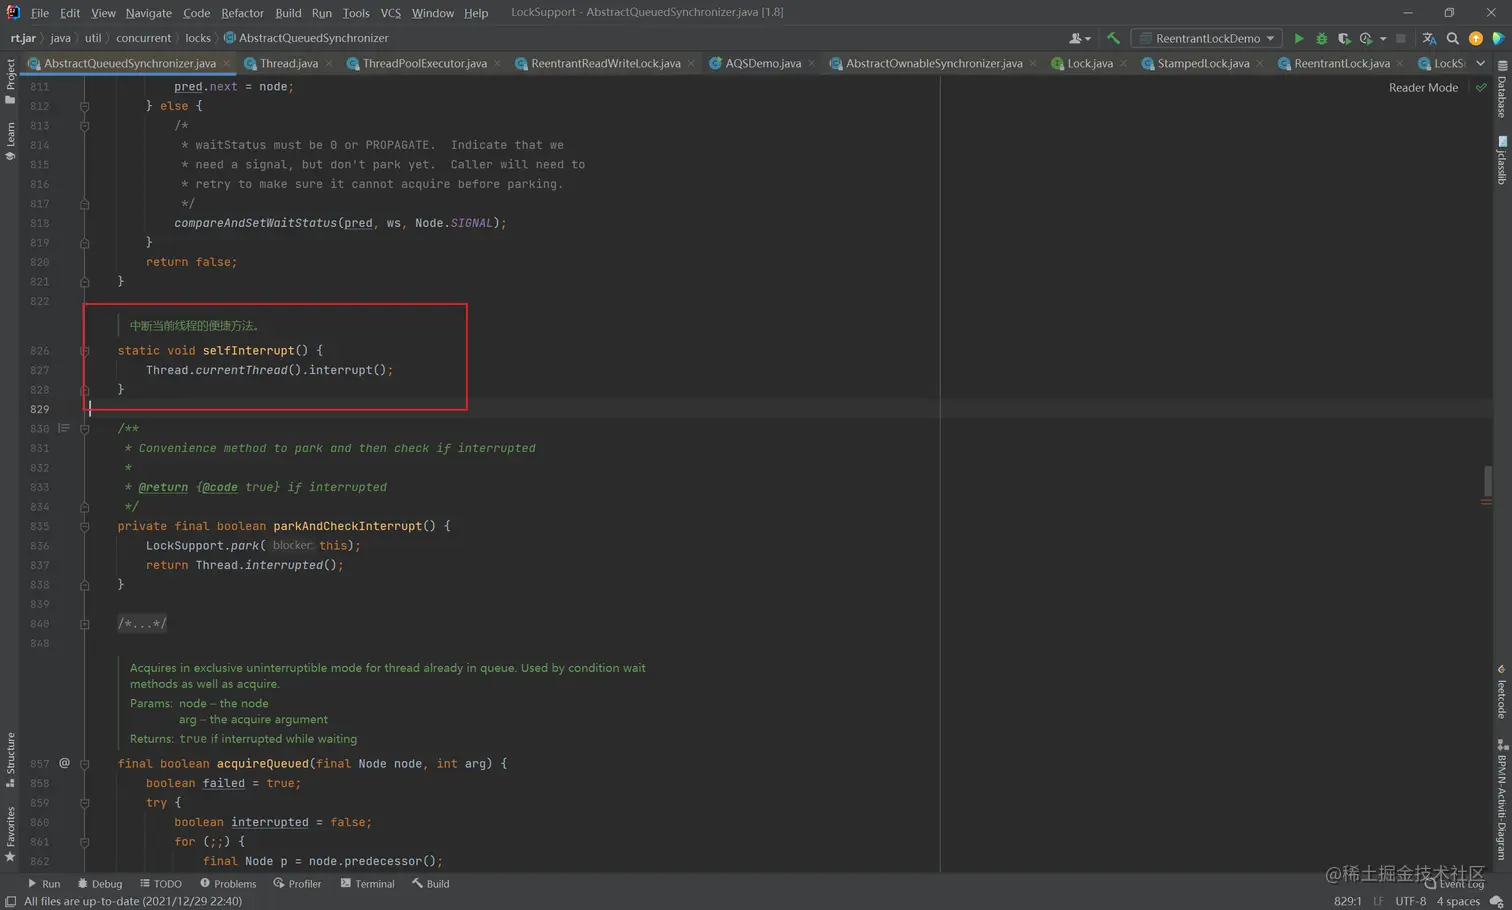Close the StampedLock.java tab
This screenshot has height=910, width=1512.
click(x=1260, y=63)
